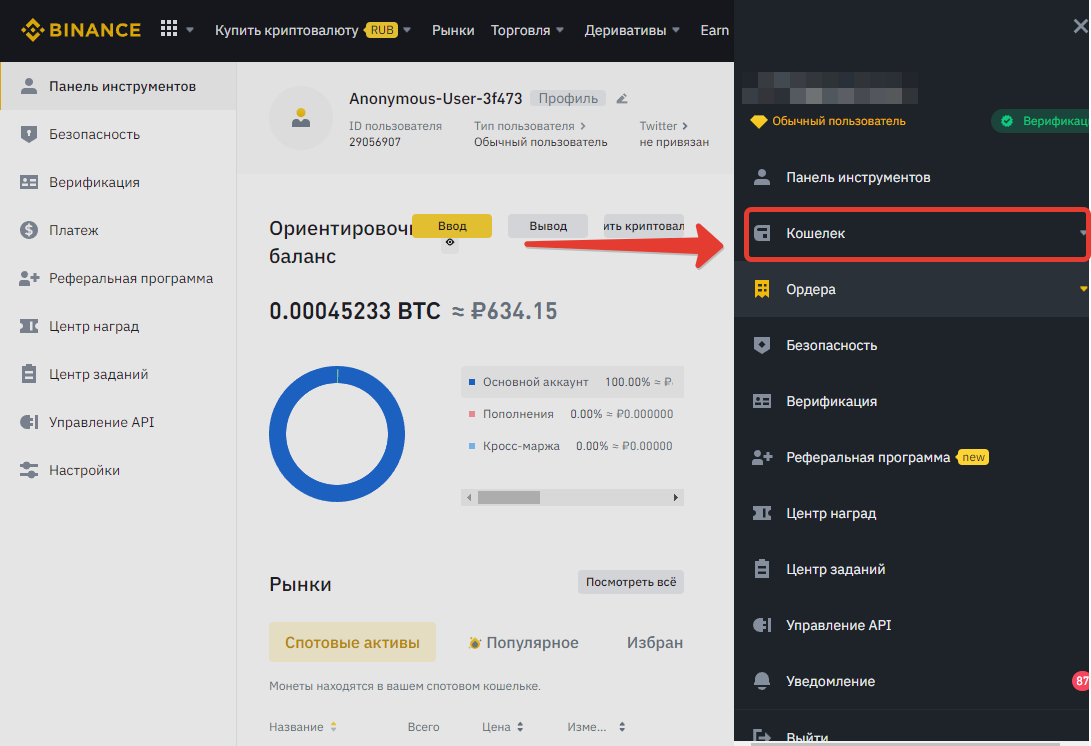
Task: Click the add-person icon for Реферальная программа in left sidebar
Action: click(x=29, y=278)
